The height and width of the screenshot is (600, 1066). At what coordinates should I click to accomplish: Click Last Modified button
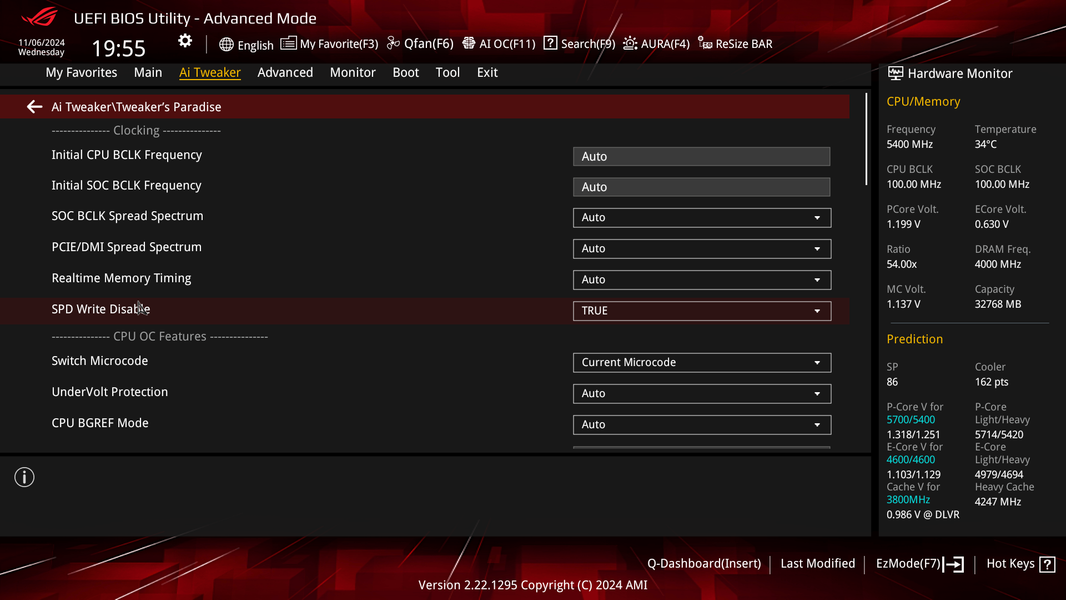tap(818, 563)
